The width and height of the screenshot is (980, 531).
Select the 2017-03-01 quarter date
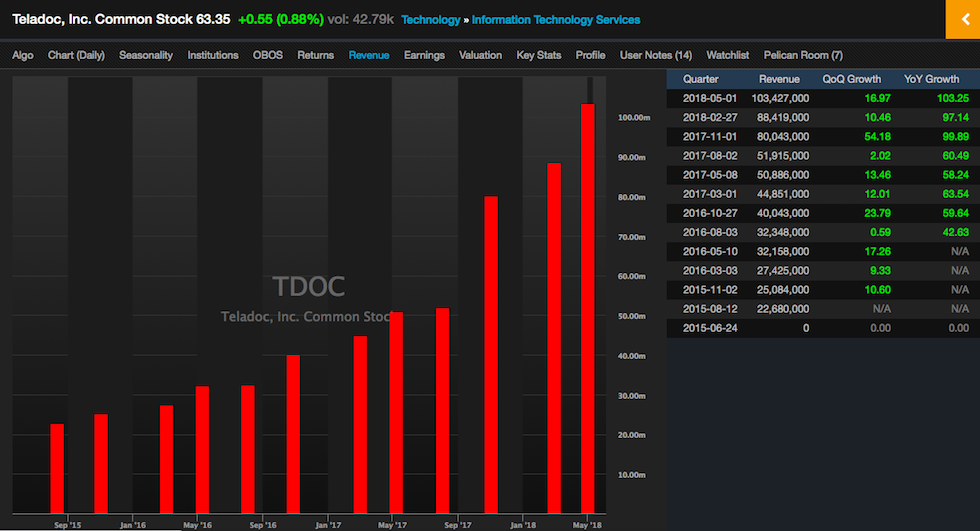click(710, 194)
